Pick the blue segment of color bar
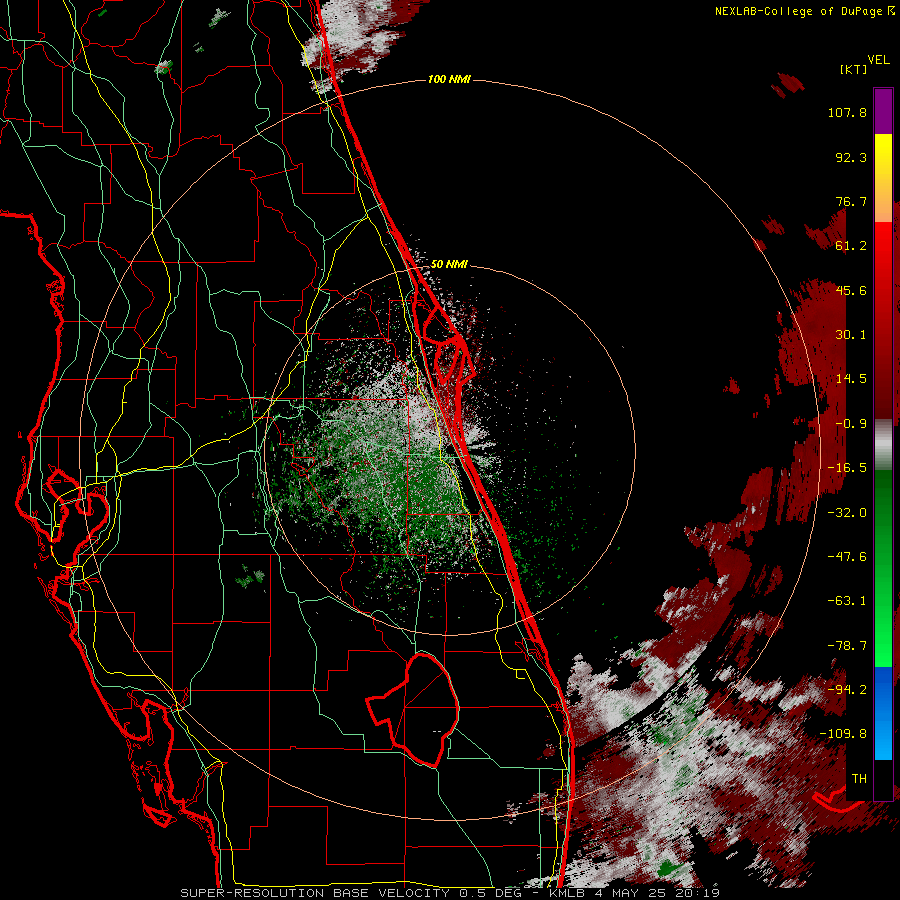Screen dimensions: 900x900 (883, 713)
